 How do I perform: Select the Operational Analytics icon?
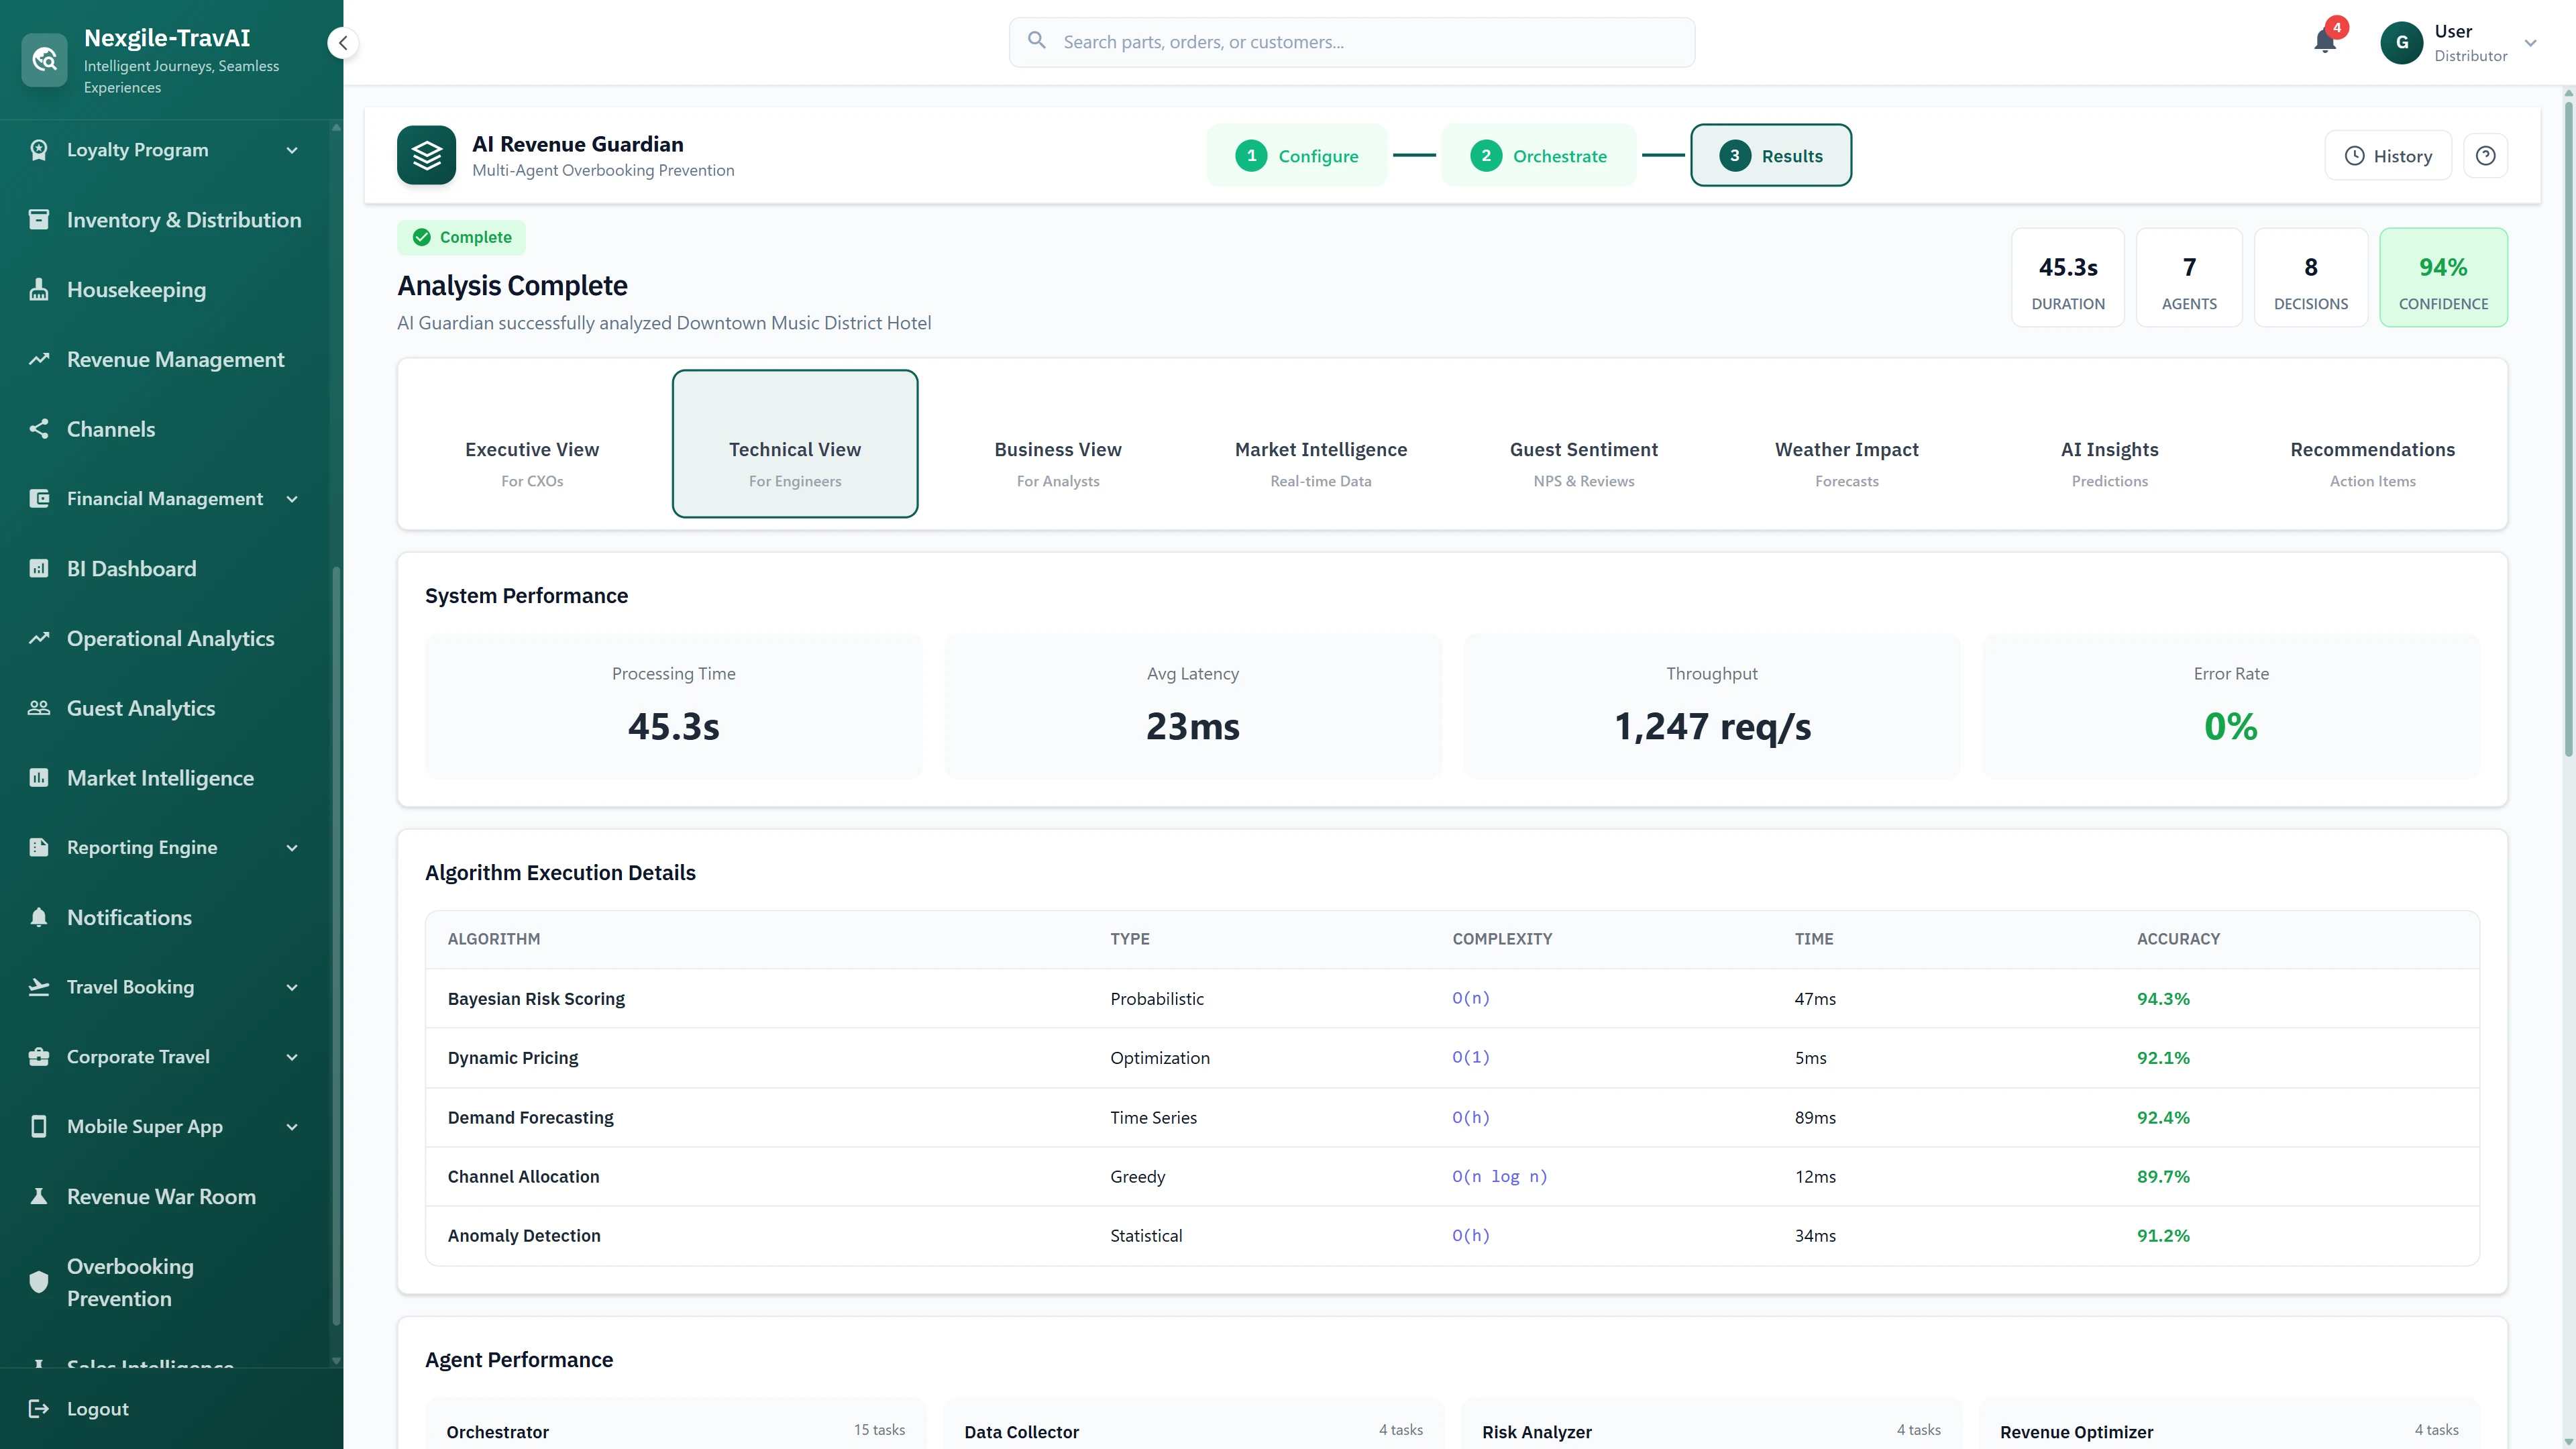[x=39, y=637]
